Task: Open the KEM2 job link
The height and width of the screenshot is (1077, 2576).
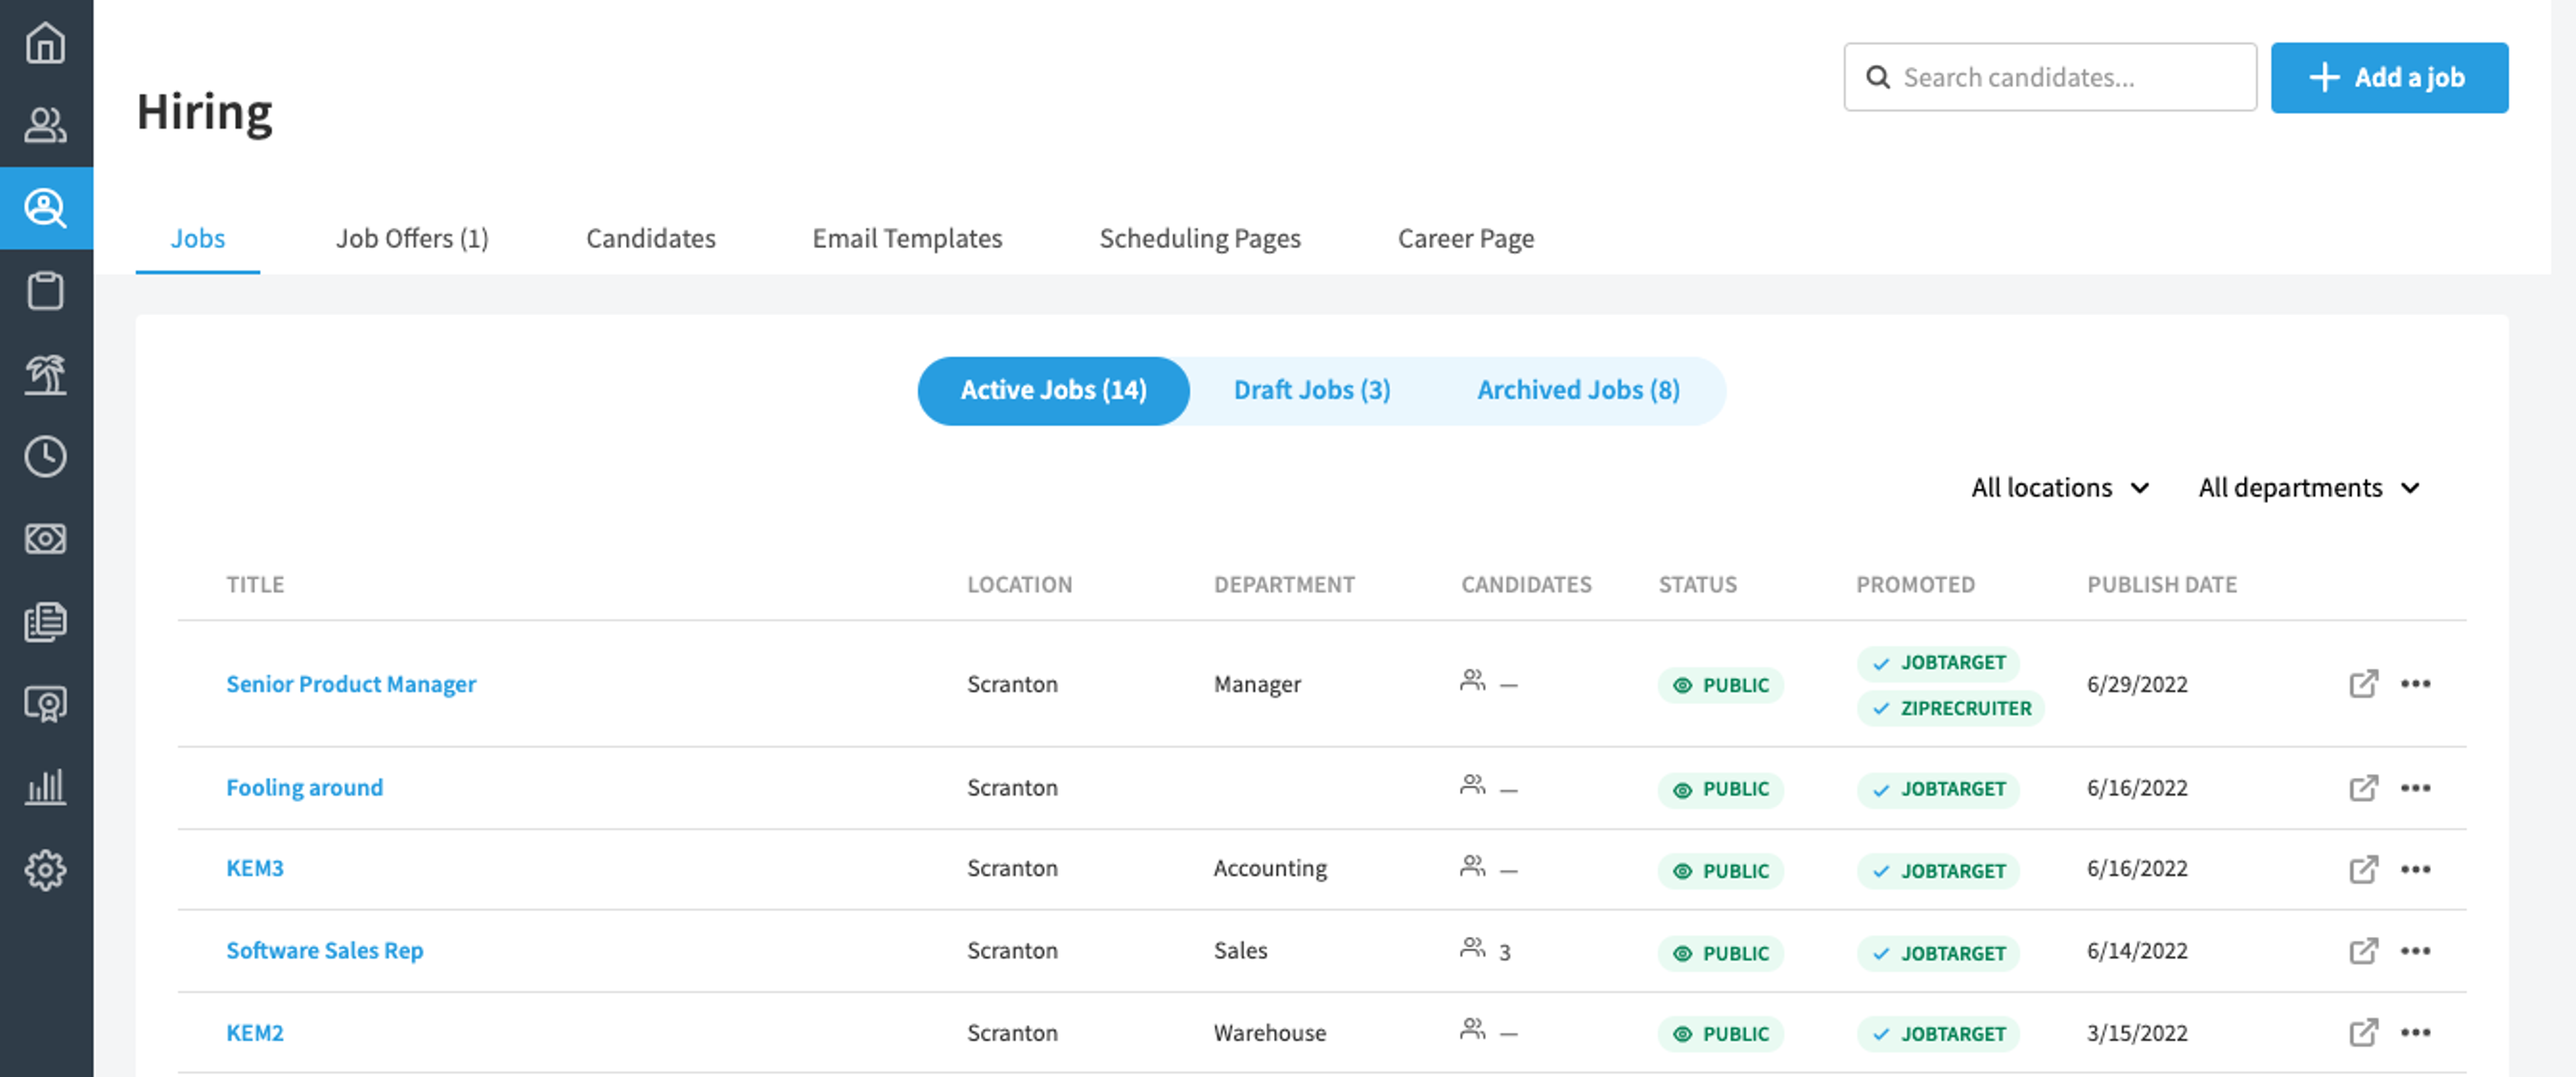Action: [x=255, y=1032]
